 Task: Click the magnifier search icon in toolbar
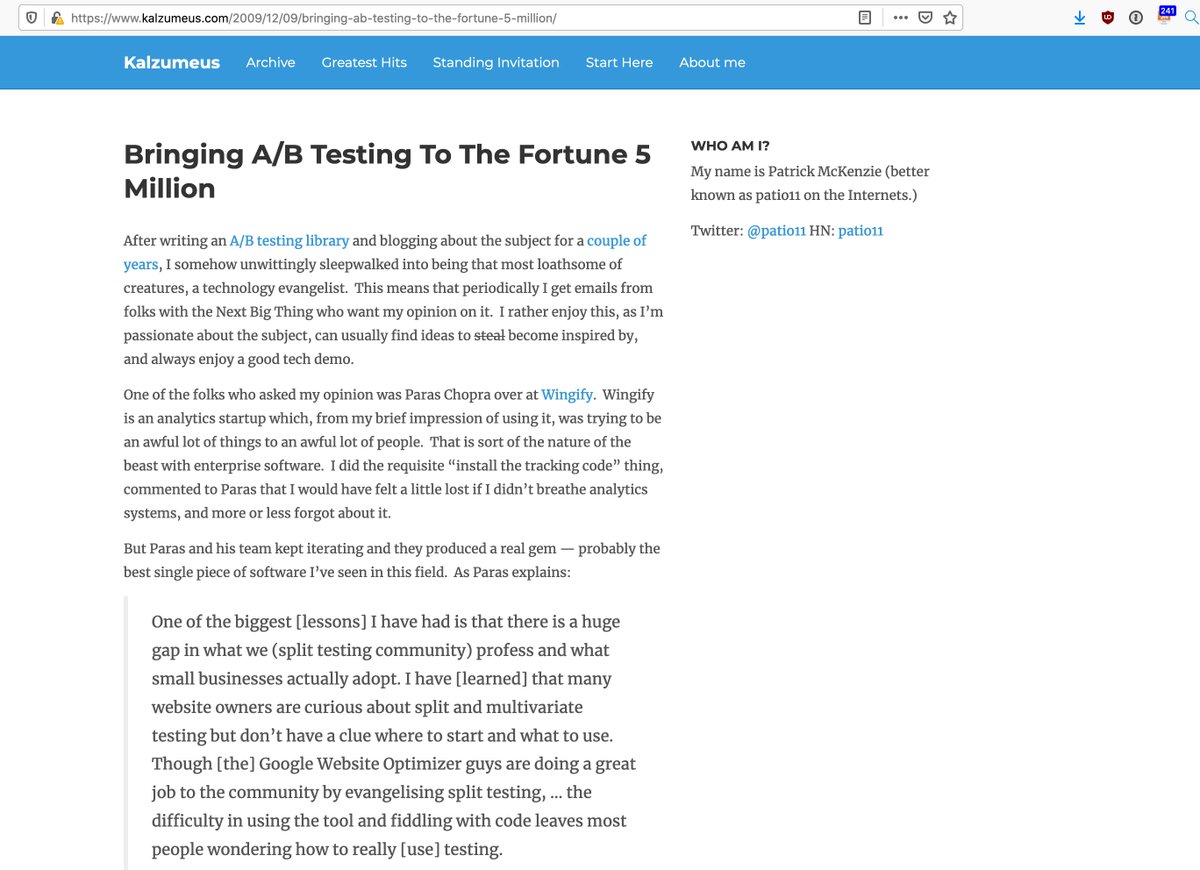click(1190, 18)
